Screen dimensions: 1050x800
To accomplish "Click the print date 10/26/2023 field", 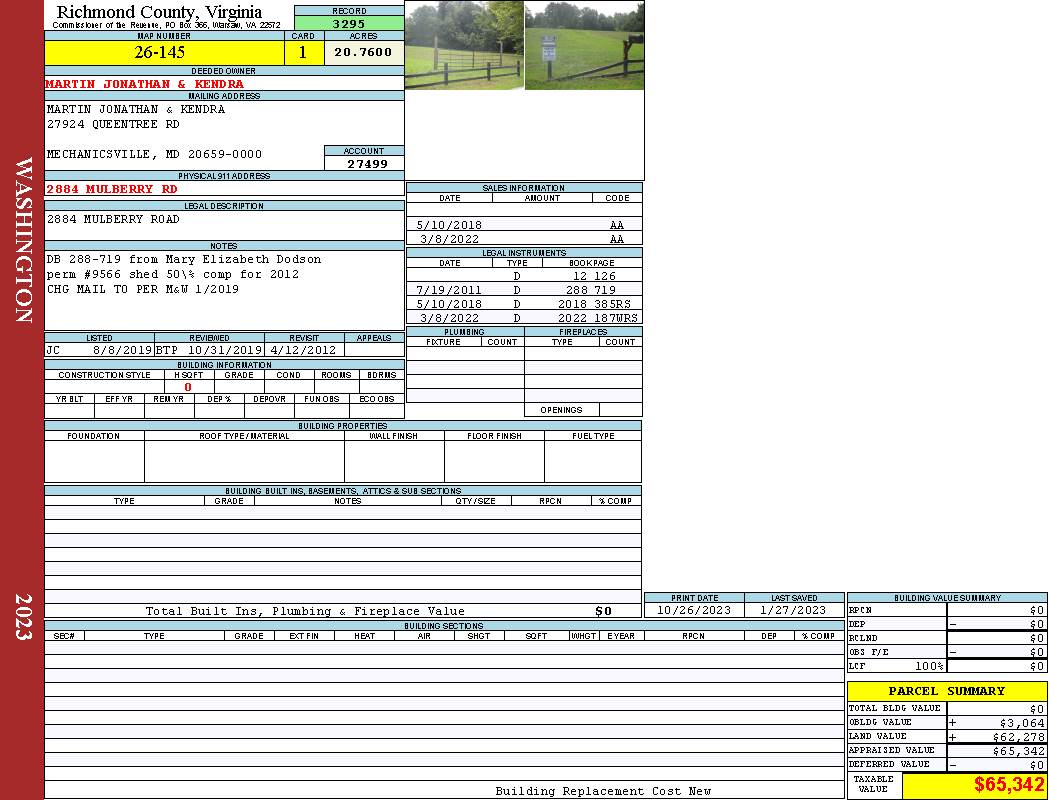I will 693,610.
